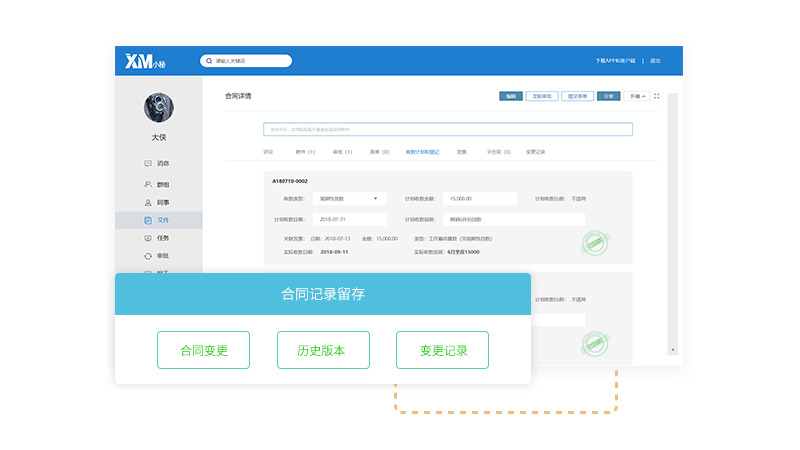Click the green-outlined 历史版本 button

pyautogui.click(x=323, y=350)
